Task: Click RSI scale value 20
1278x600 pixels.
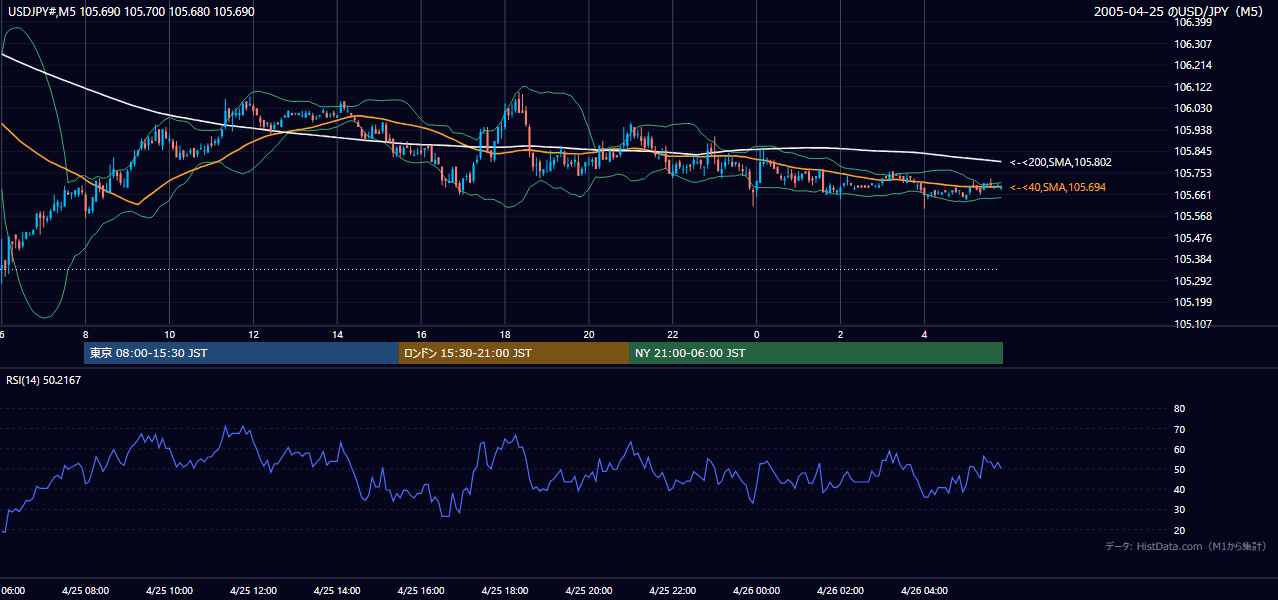Action: (x=1179, y=530)
